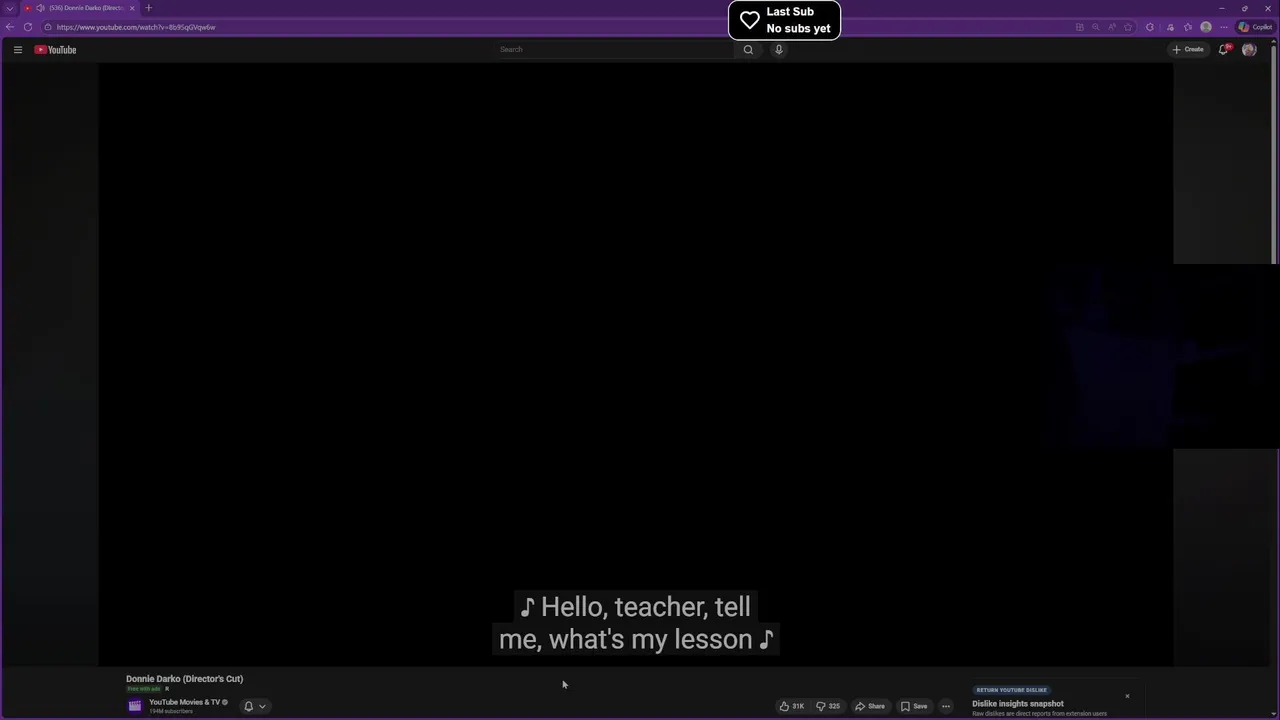Viewport: 1280px width, 720px height.
Task: Go to YouTube home via logo
Action: coord(55,49)
